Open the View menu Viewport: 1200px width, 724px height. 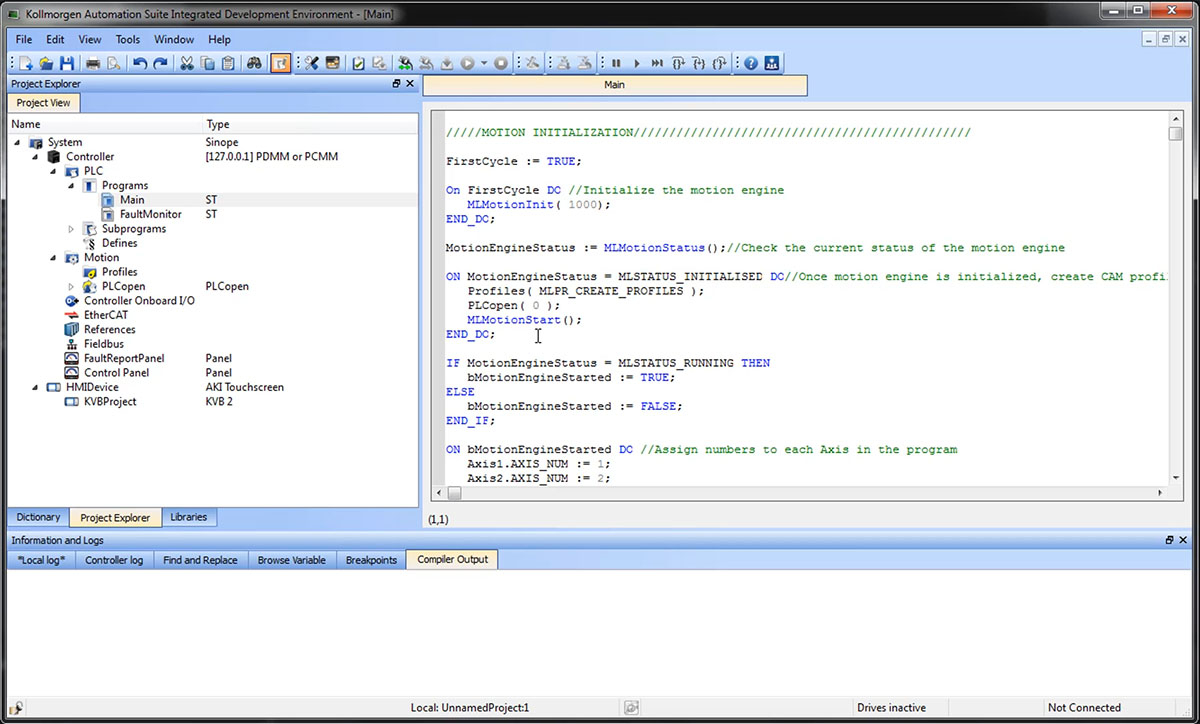90,40
